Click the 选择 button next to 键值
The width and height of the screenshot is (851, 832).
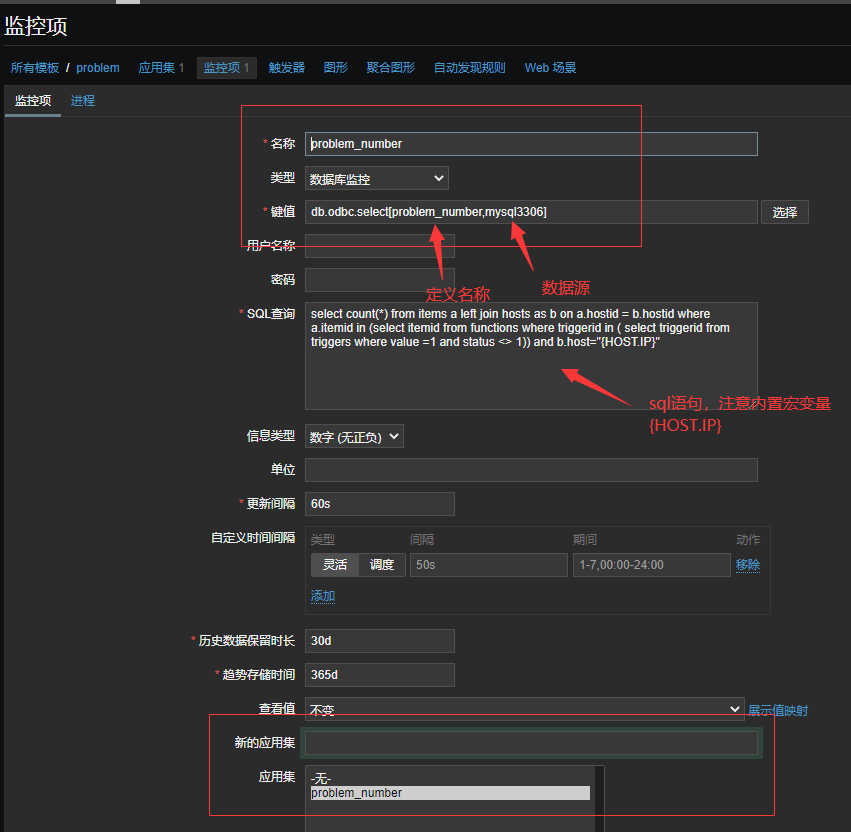tap(785, 212)
